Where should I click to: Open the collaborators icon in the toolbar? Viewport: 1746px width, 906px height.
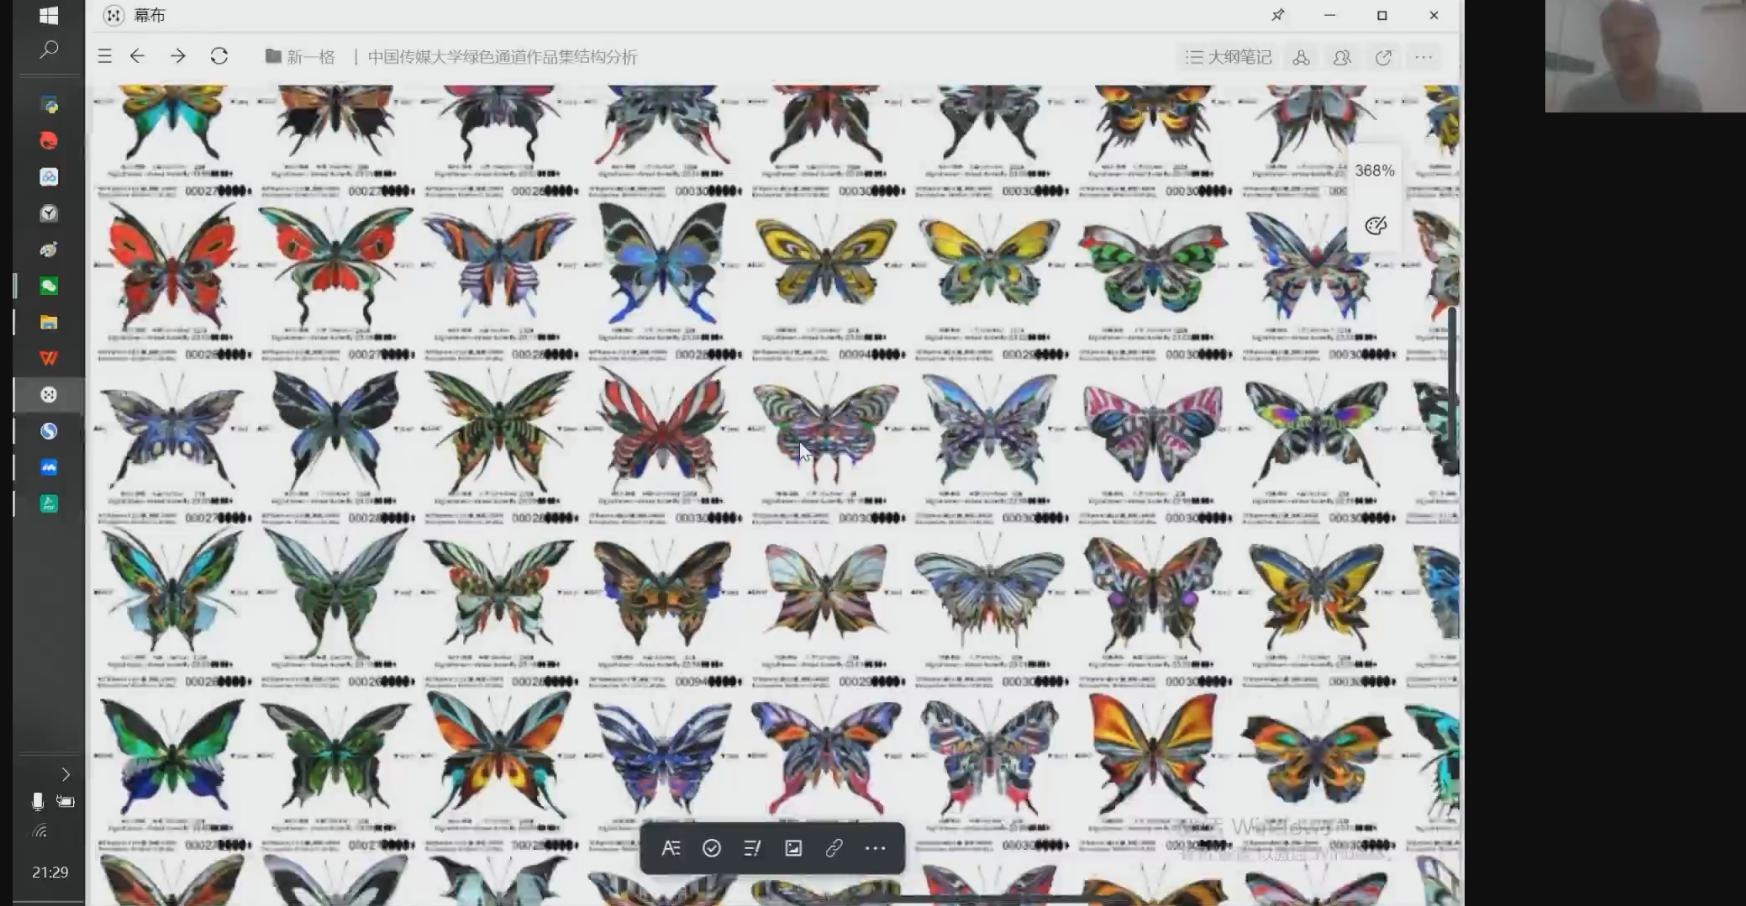tap(1342, 58)
